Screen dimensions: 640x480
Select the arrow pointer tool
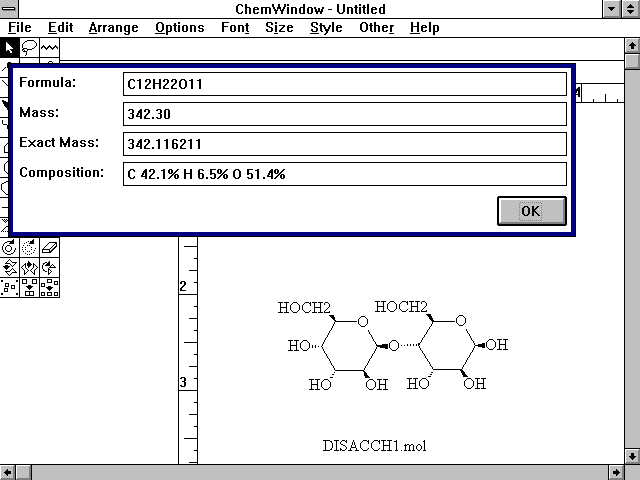pos(9,46)
